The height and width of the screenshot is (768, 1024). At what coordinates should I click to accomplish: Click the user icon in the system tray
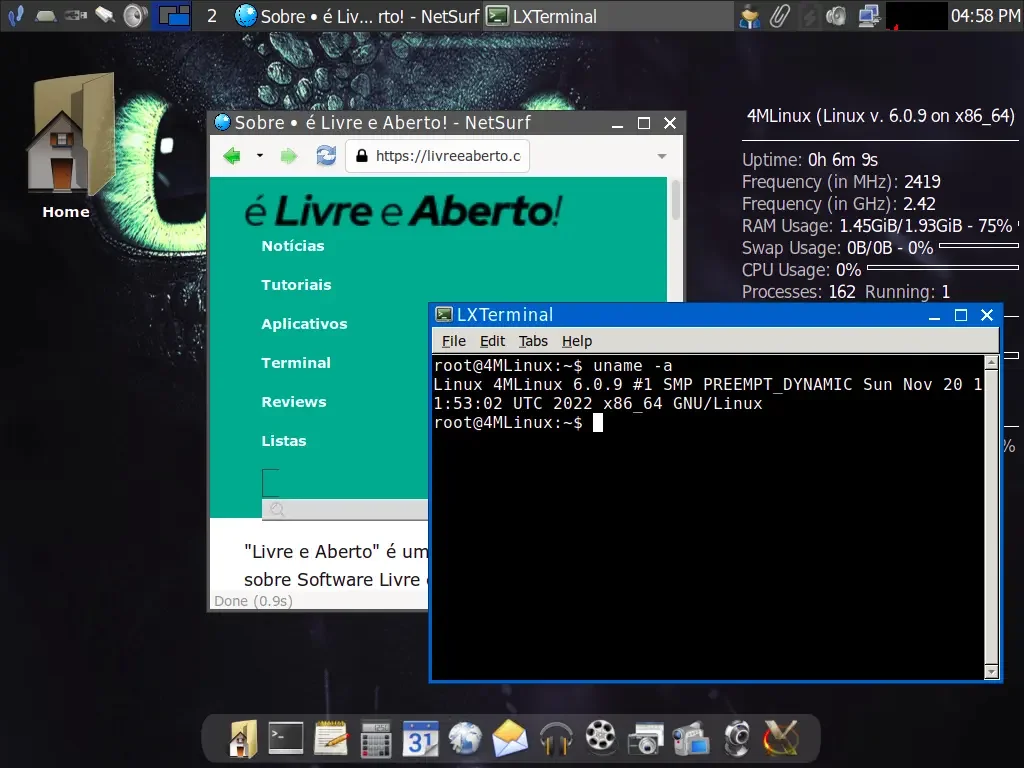point(750,16)
